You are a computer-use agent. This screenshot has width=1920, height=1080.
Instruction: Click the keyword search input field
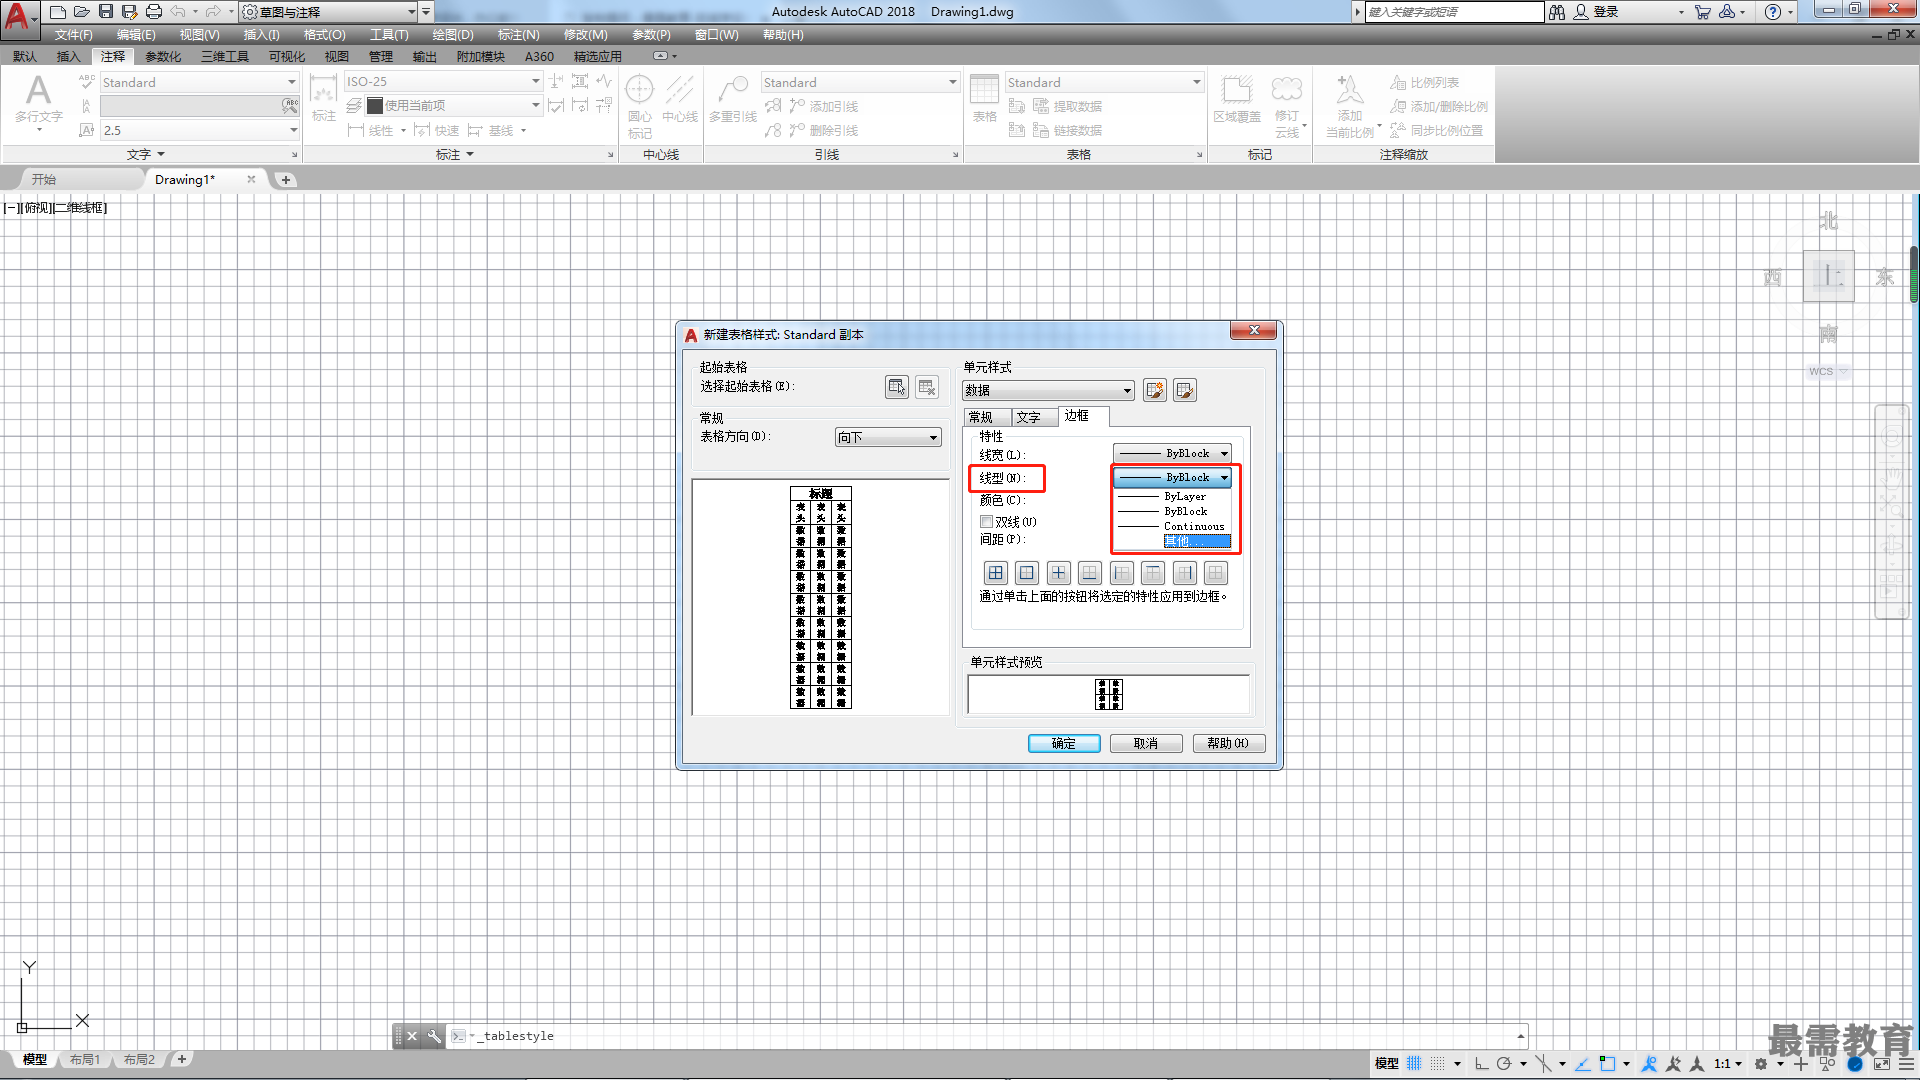pos(1454,12)
